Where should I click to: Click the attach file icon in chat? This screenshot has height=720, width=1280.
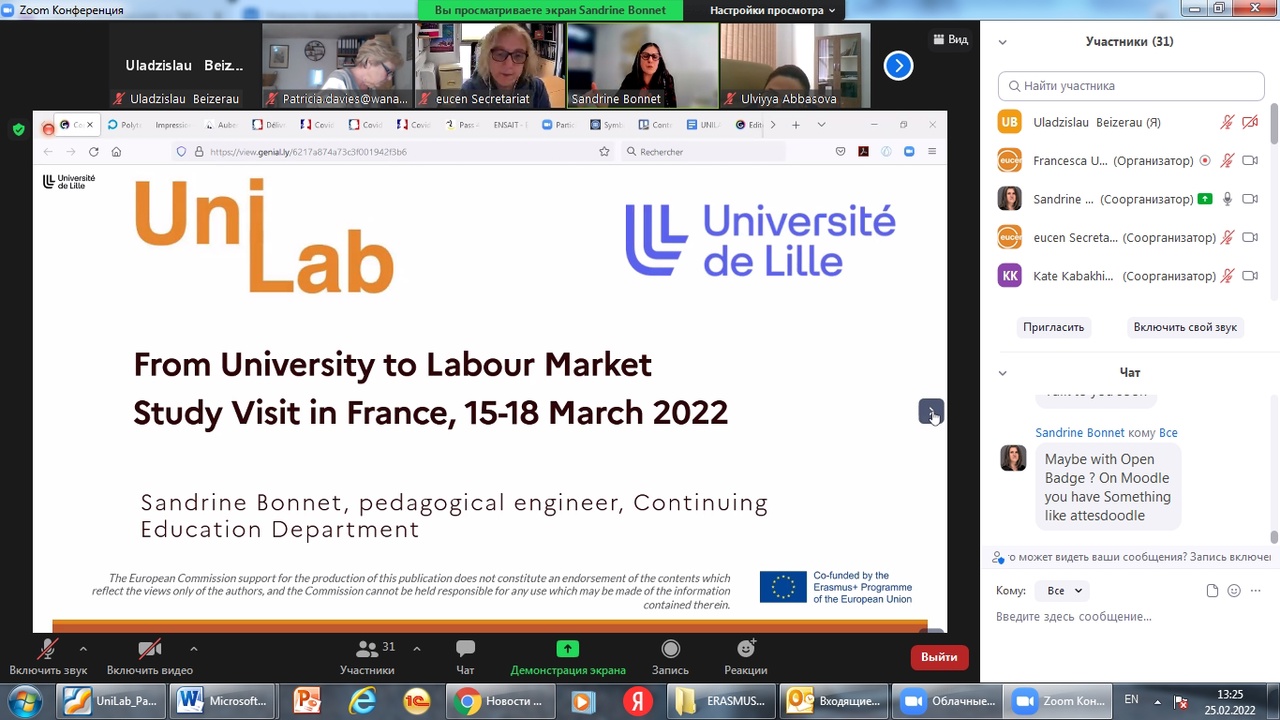tap(1212, 591)
